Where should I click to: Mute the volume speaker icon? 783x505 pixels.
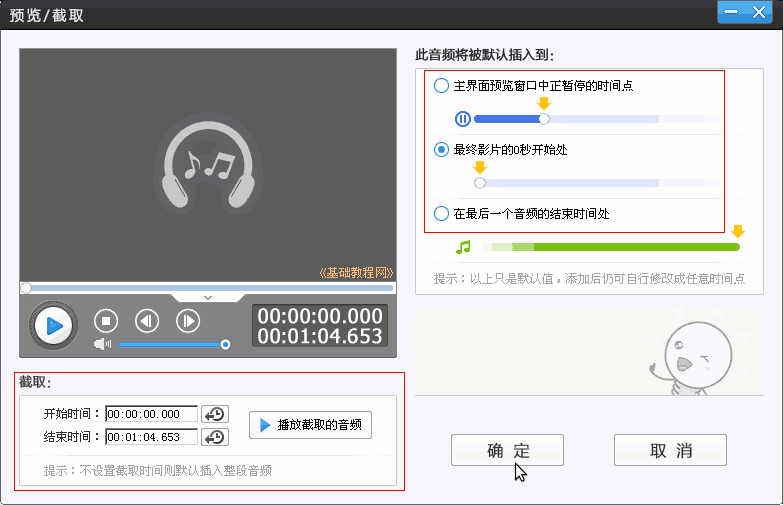(x=102, y=345)
